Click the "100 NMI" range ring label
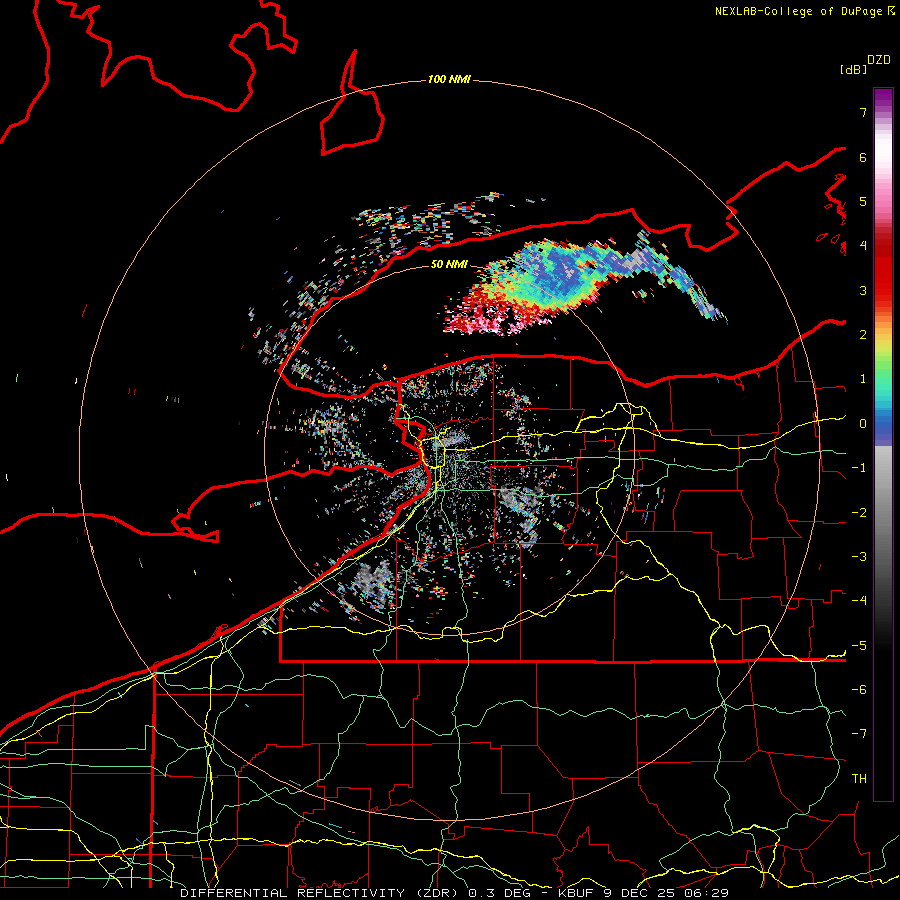 pyautogui.click(x=449, y=79)
